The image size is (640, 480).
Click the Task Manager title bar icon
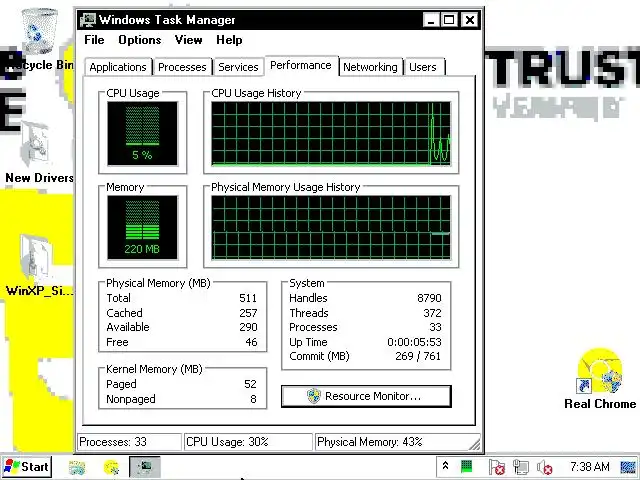coord(88,20)
